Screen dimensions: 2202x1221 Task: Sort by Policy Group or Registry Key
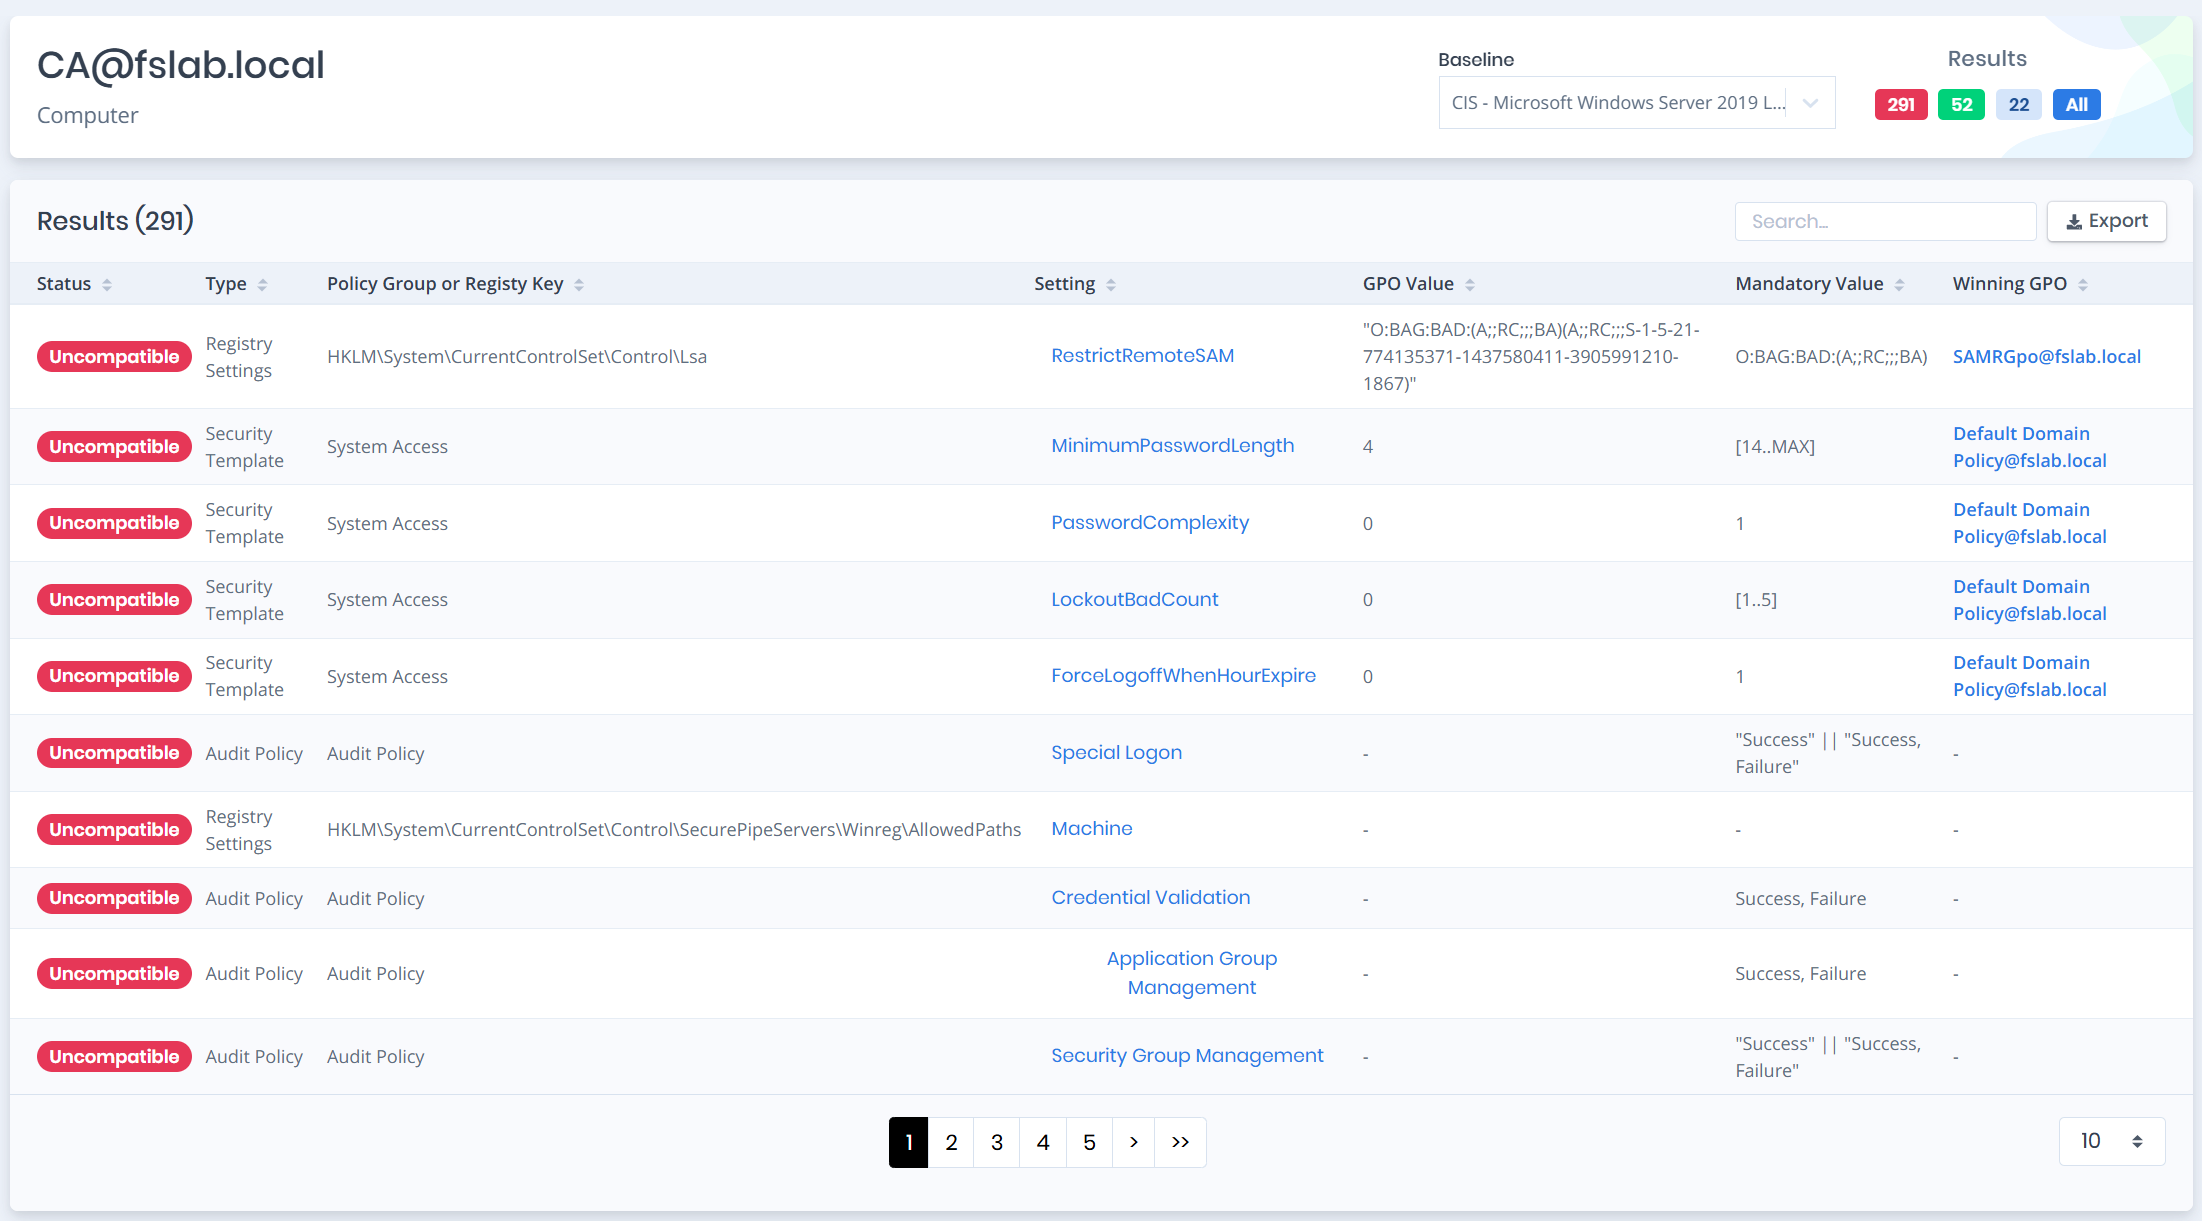pyautogui.click(x=455, y=284)
